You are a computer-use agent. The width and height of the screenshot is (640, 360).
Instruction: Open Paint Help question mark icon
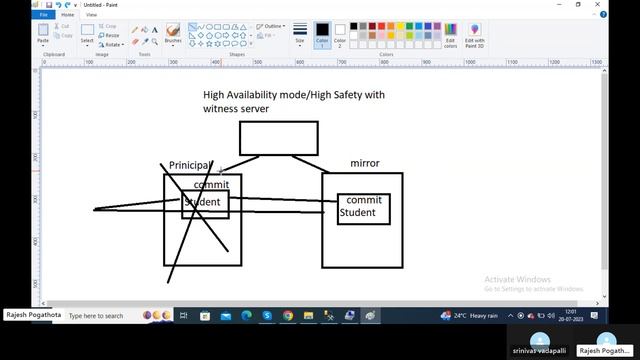[603, 15]
